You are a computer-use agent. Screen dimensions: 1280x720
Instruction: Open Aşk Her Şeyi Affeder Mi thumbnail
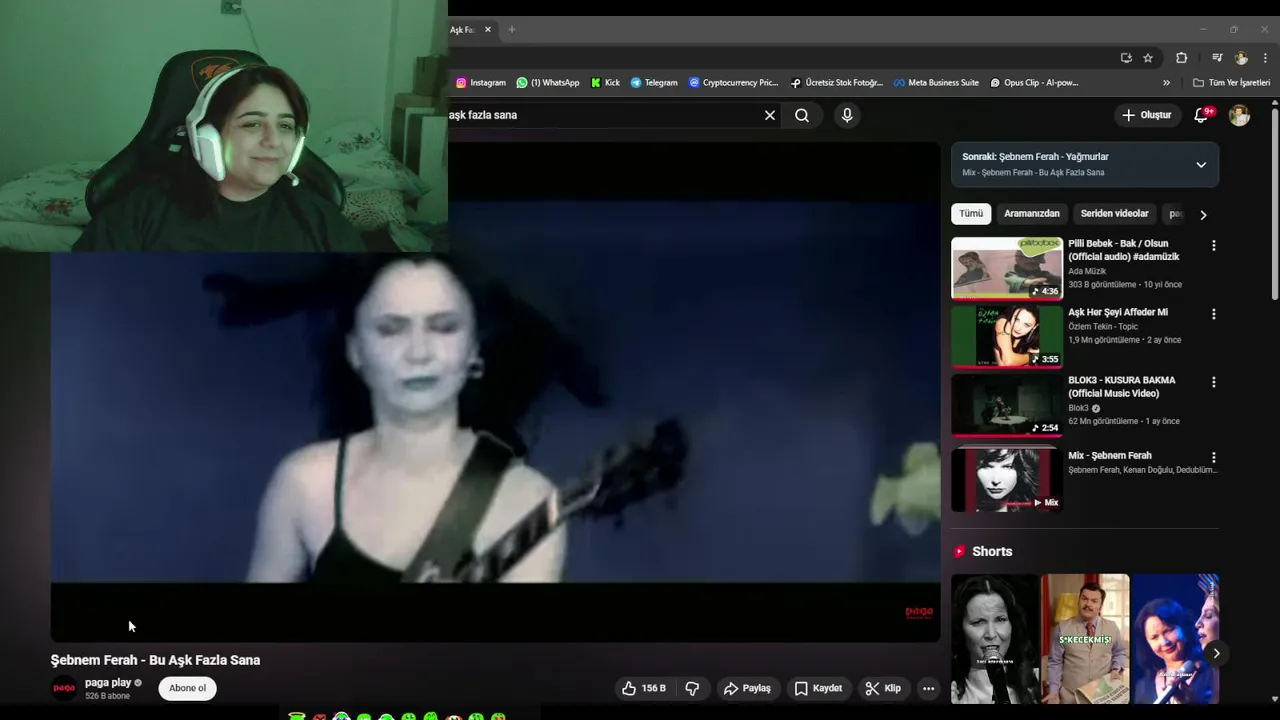click(1007, 337)
